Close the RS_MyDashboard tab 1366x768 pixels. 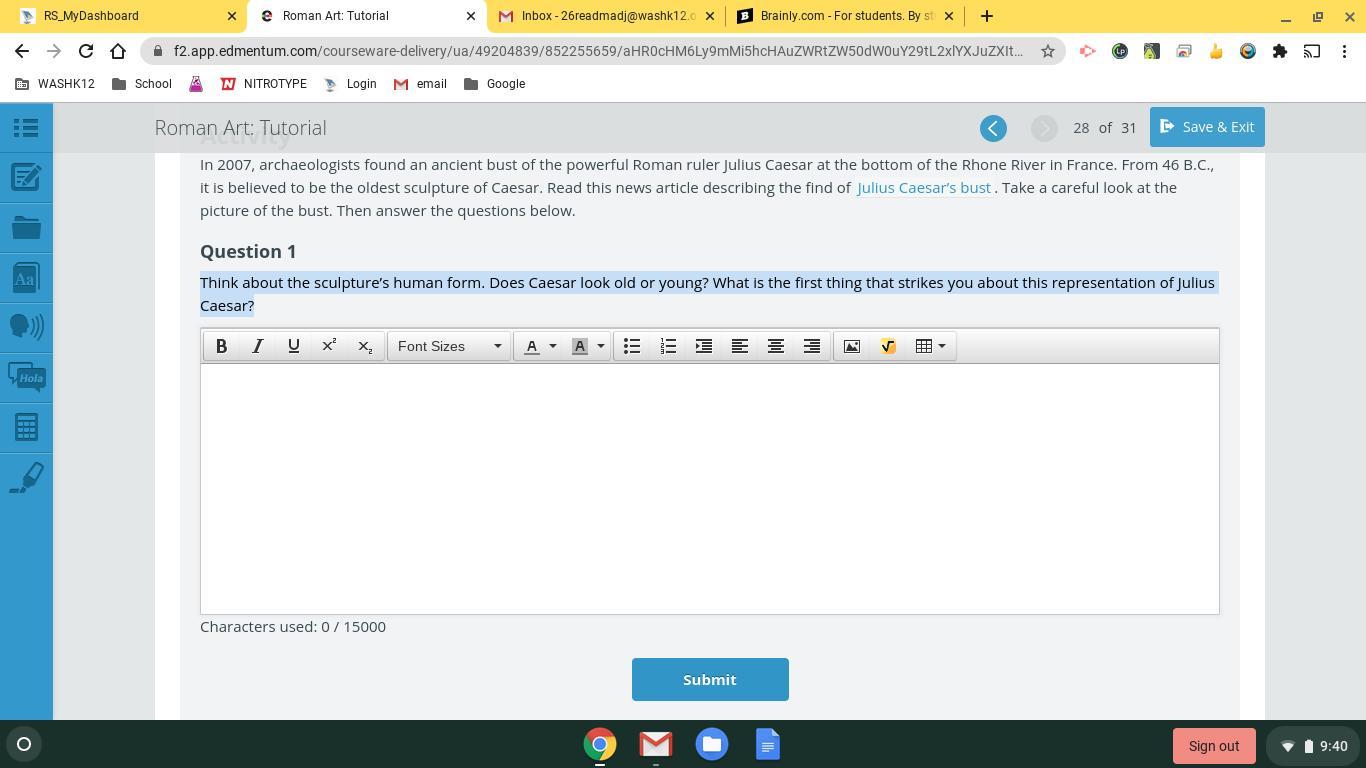coord(232,16)
